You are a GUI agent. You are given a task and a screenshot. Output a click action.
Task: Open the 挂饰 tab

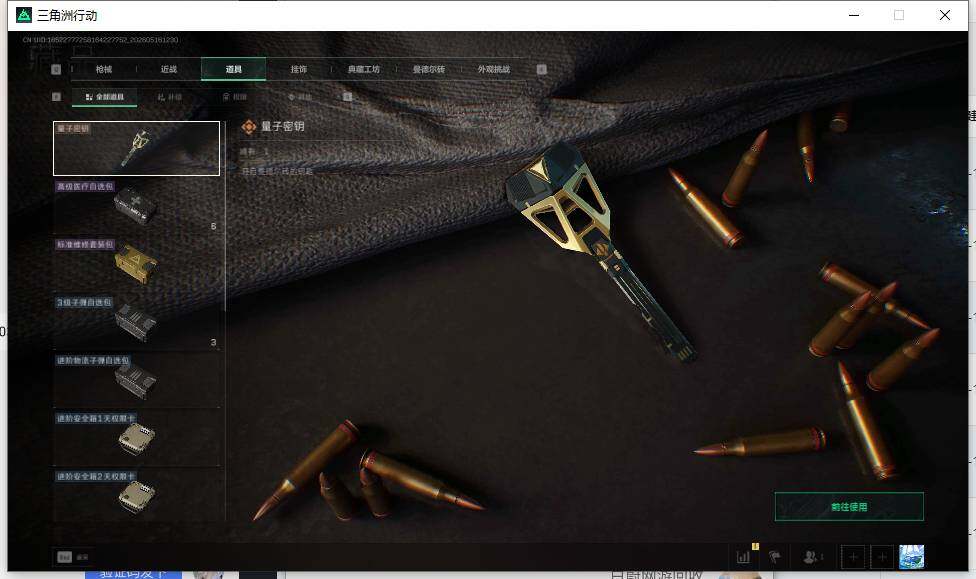[299, 69]
